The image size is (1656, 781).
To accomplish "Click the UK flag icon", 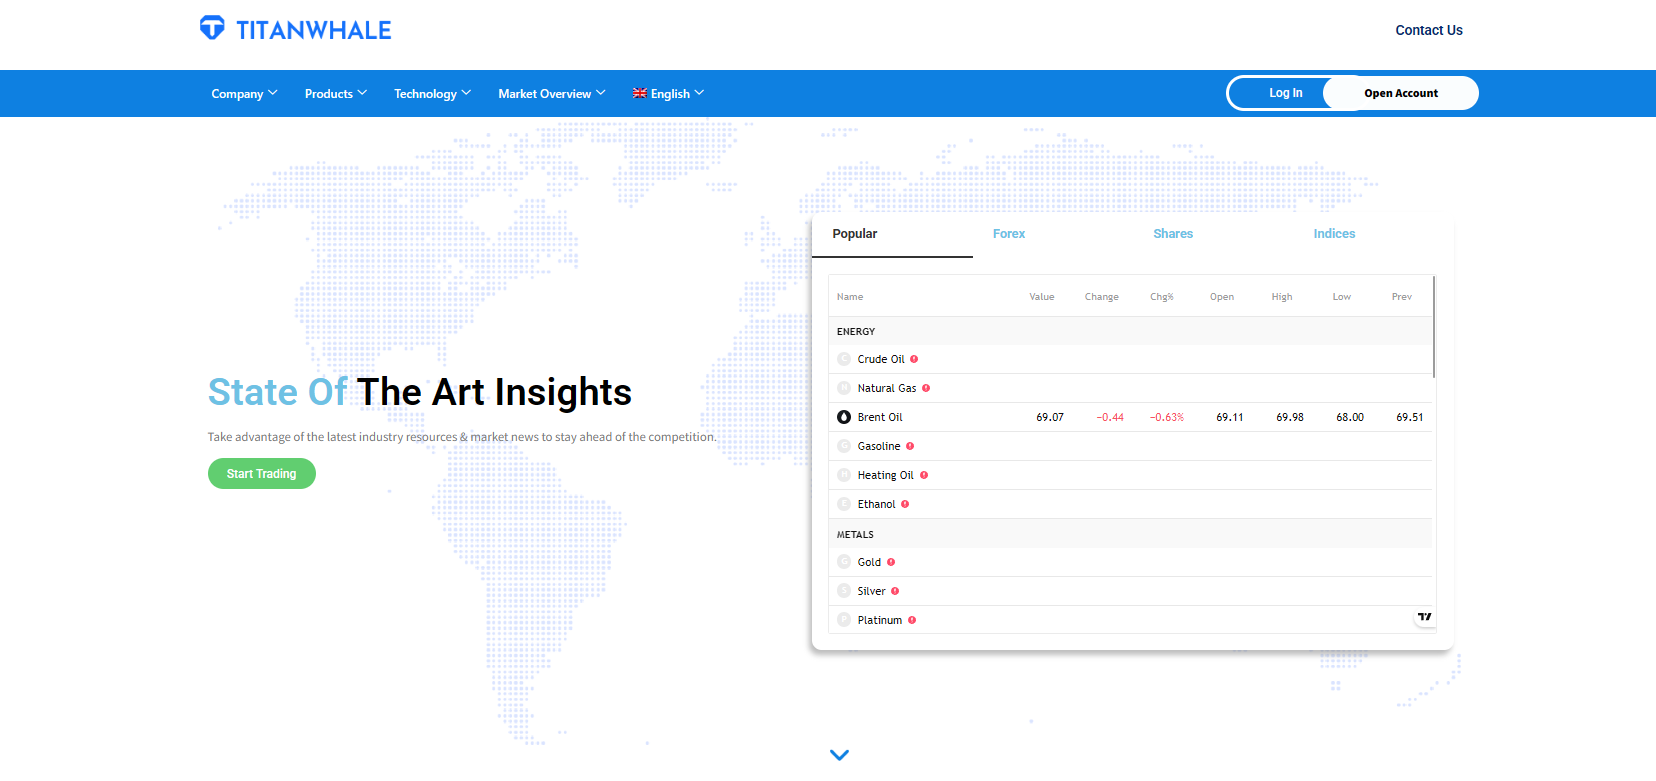I will [x=640, y=93].
